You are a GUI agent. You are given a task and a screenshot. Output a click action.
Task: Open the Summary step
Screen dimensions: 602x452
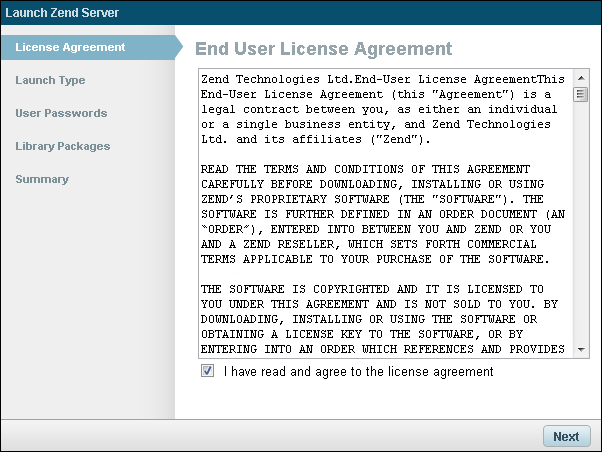[x=42, y=179]
